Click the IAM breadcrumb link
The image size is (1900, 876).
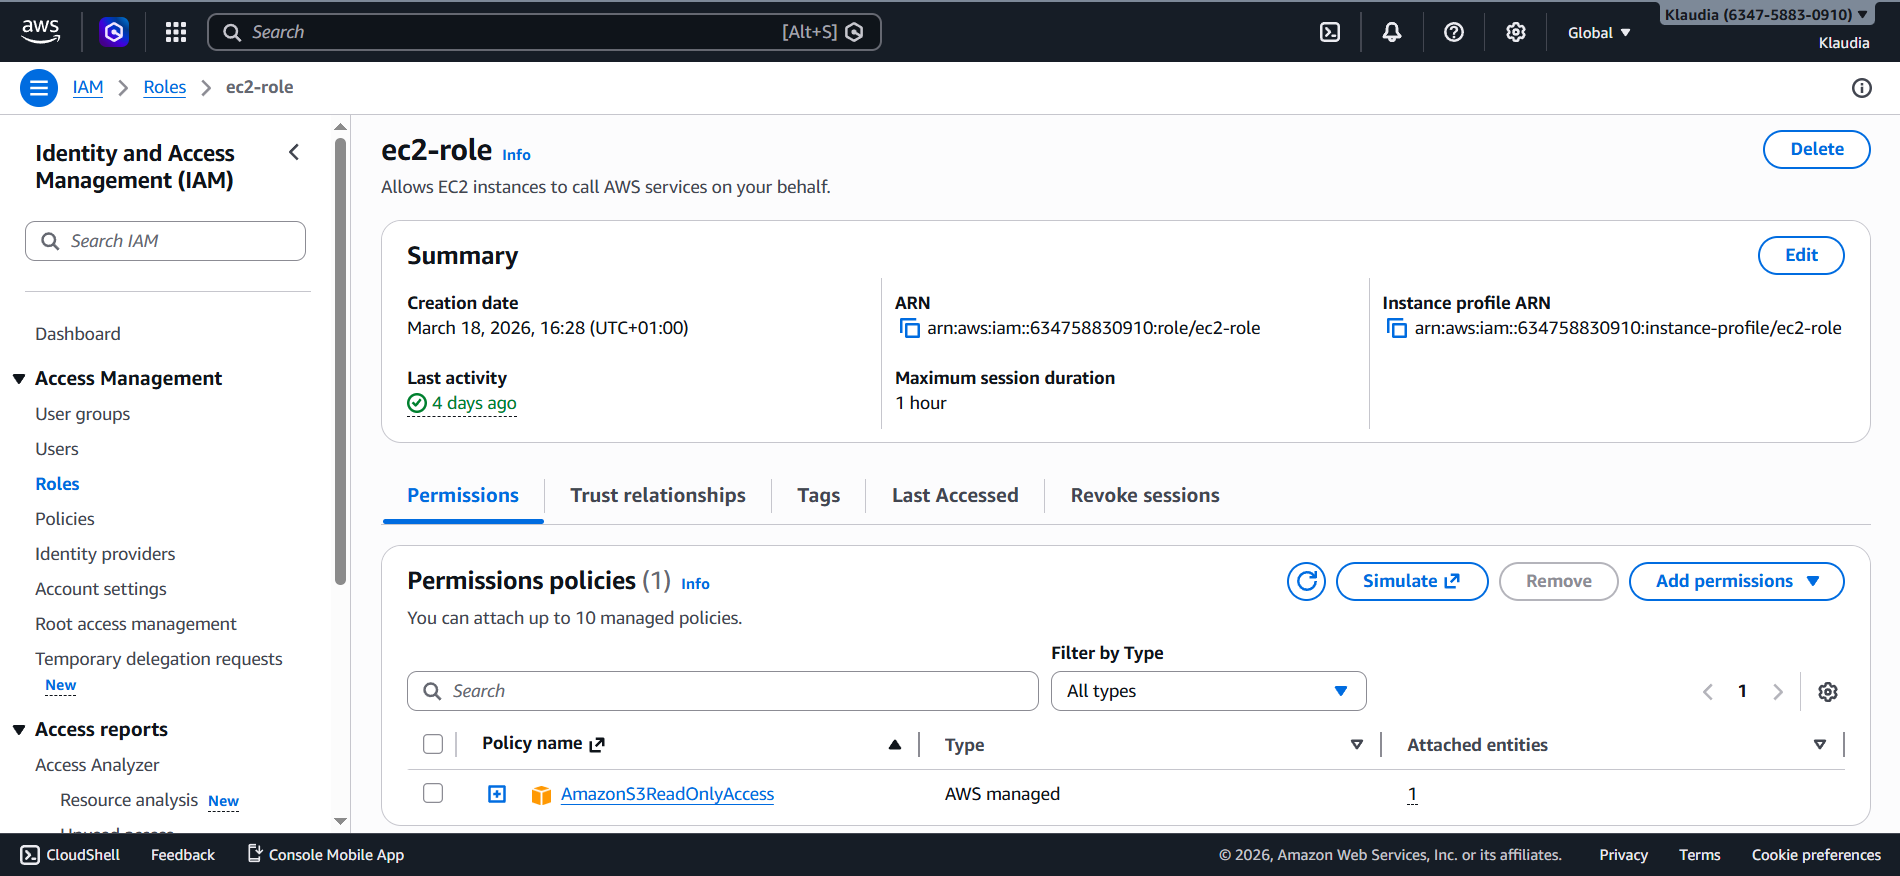(88, 87)
